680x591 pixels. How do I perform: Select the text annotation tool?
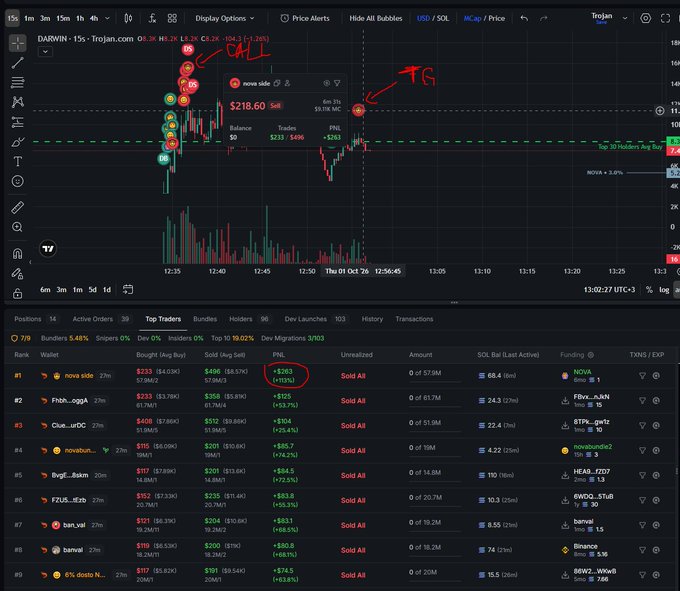pyautogui.click(x=18, y=161)
